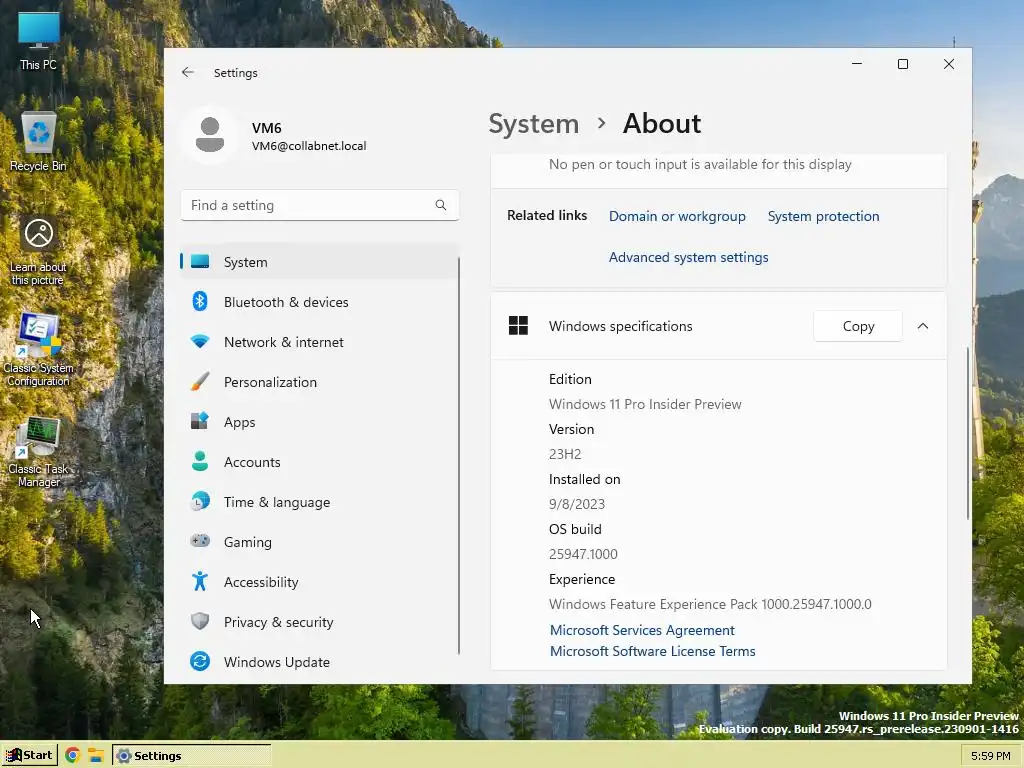Click the VM6@collabnet.local account email
The height and width of the screenshot is (768, 1024).
tap(309, 146)
